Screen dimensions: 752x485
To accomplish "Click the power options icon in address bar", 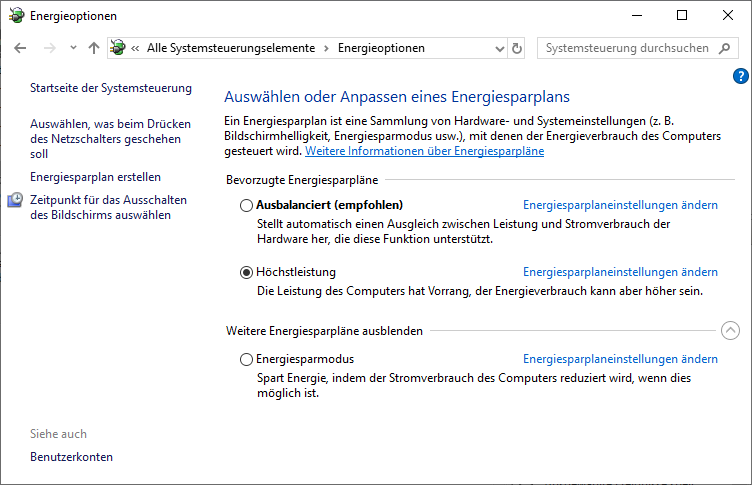I will [119, 48].
